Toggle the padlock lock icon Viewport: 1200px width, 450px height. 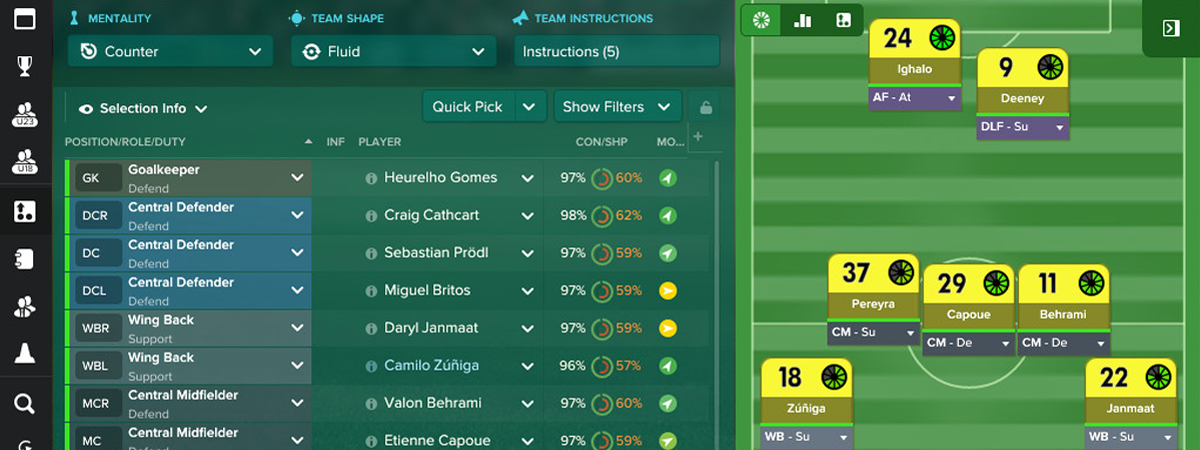(x=706, y=107)
